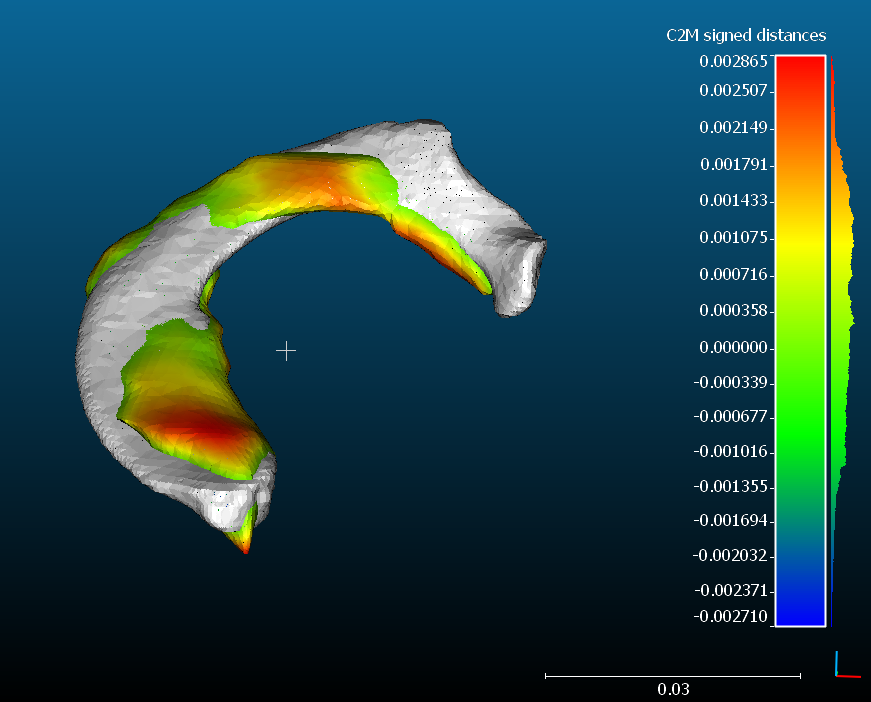Screen dimensions: 871x702
Task: Click the XYZ axis trihedron icon
Action: [845, 665]
